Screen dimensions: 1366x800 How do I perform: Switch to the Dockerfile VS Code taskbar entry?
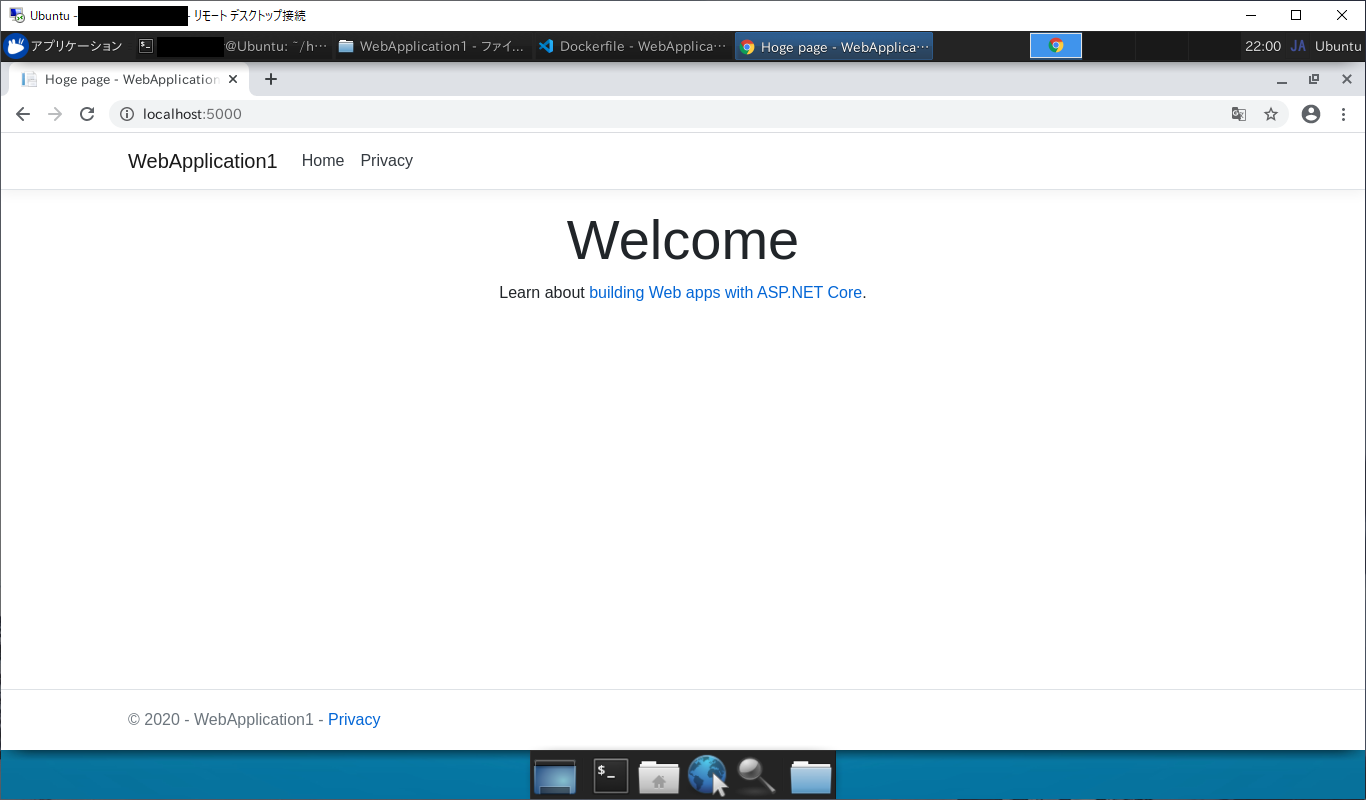pyautogui.click(x=632, y=45)
